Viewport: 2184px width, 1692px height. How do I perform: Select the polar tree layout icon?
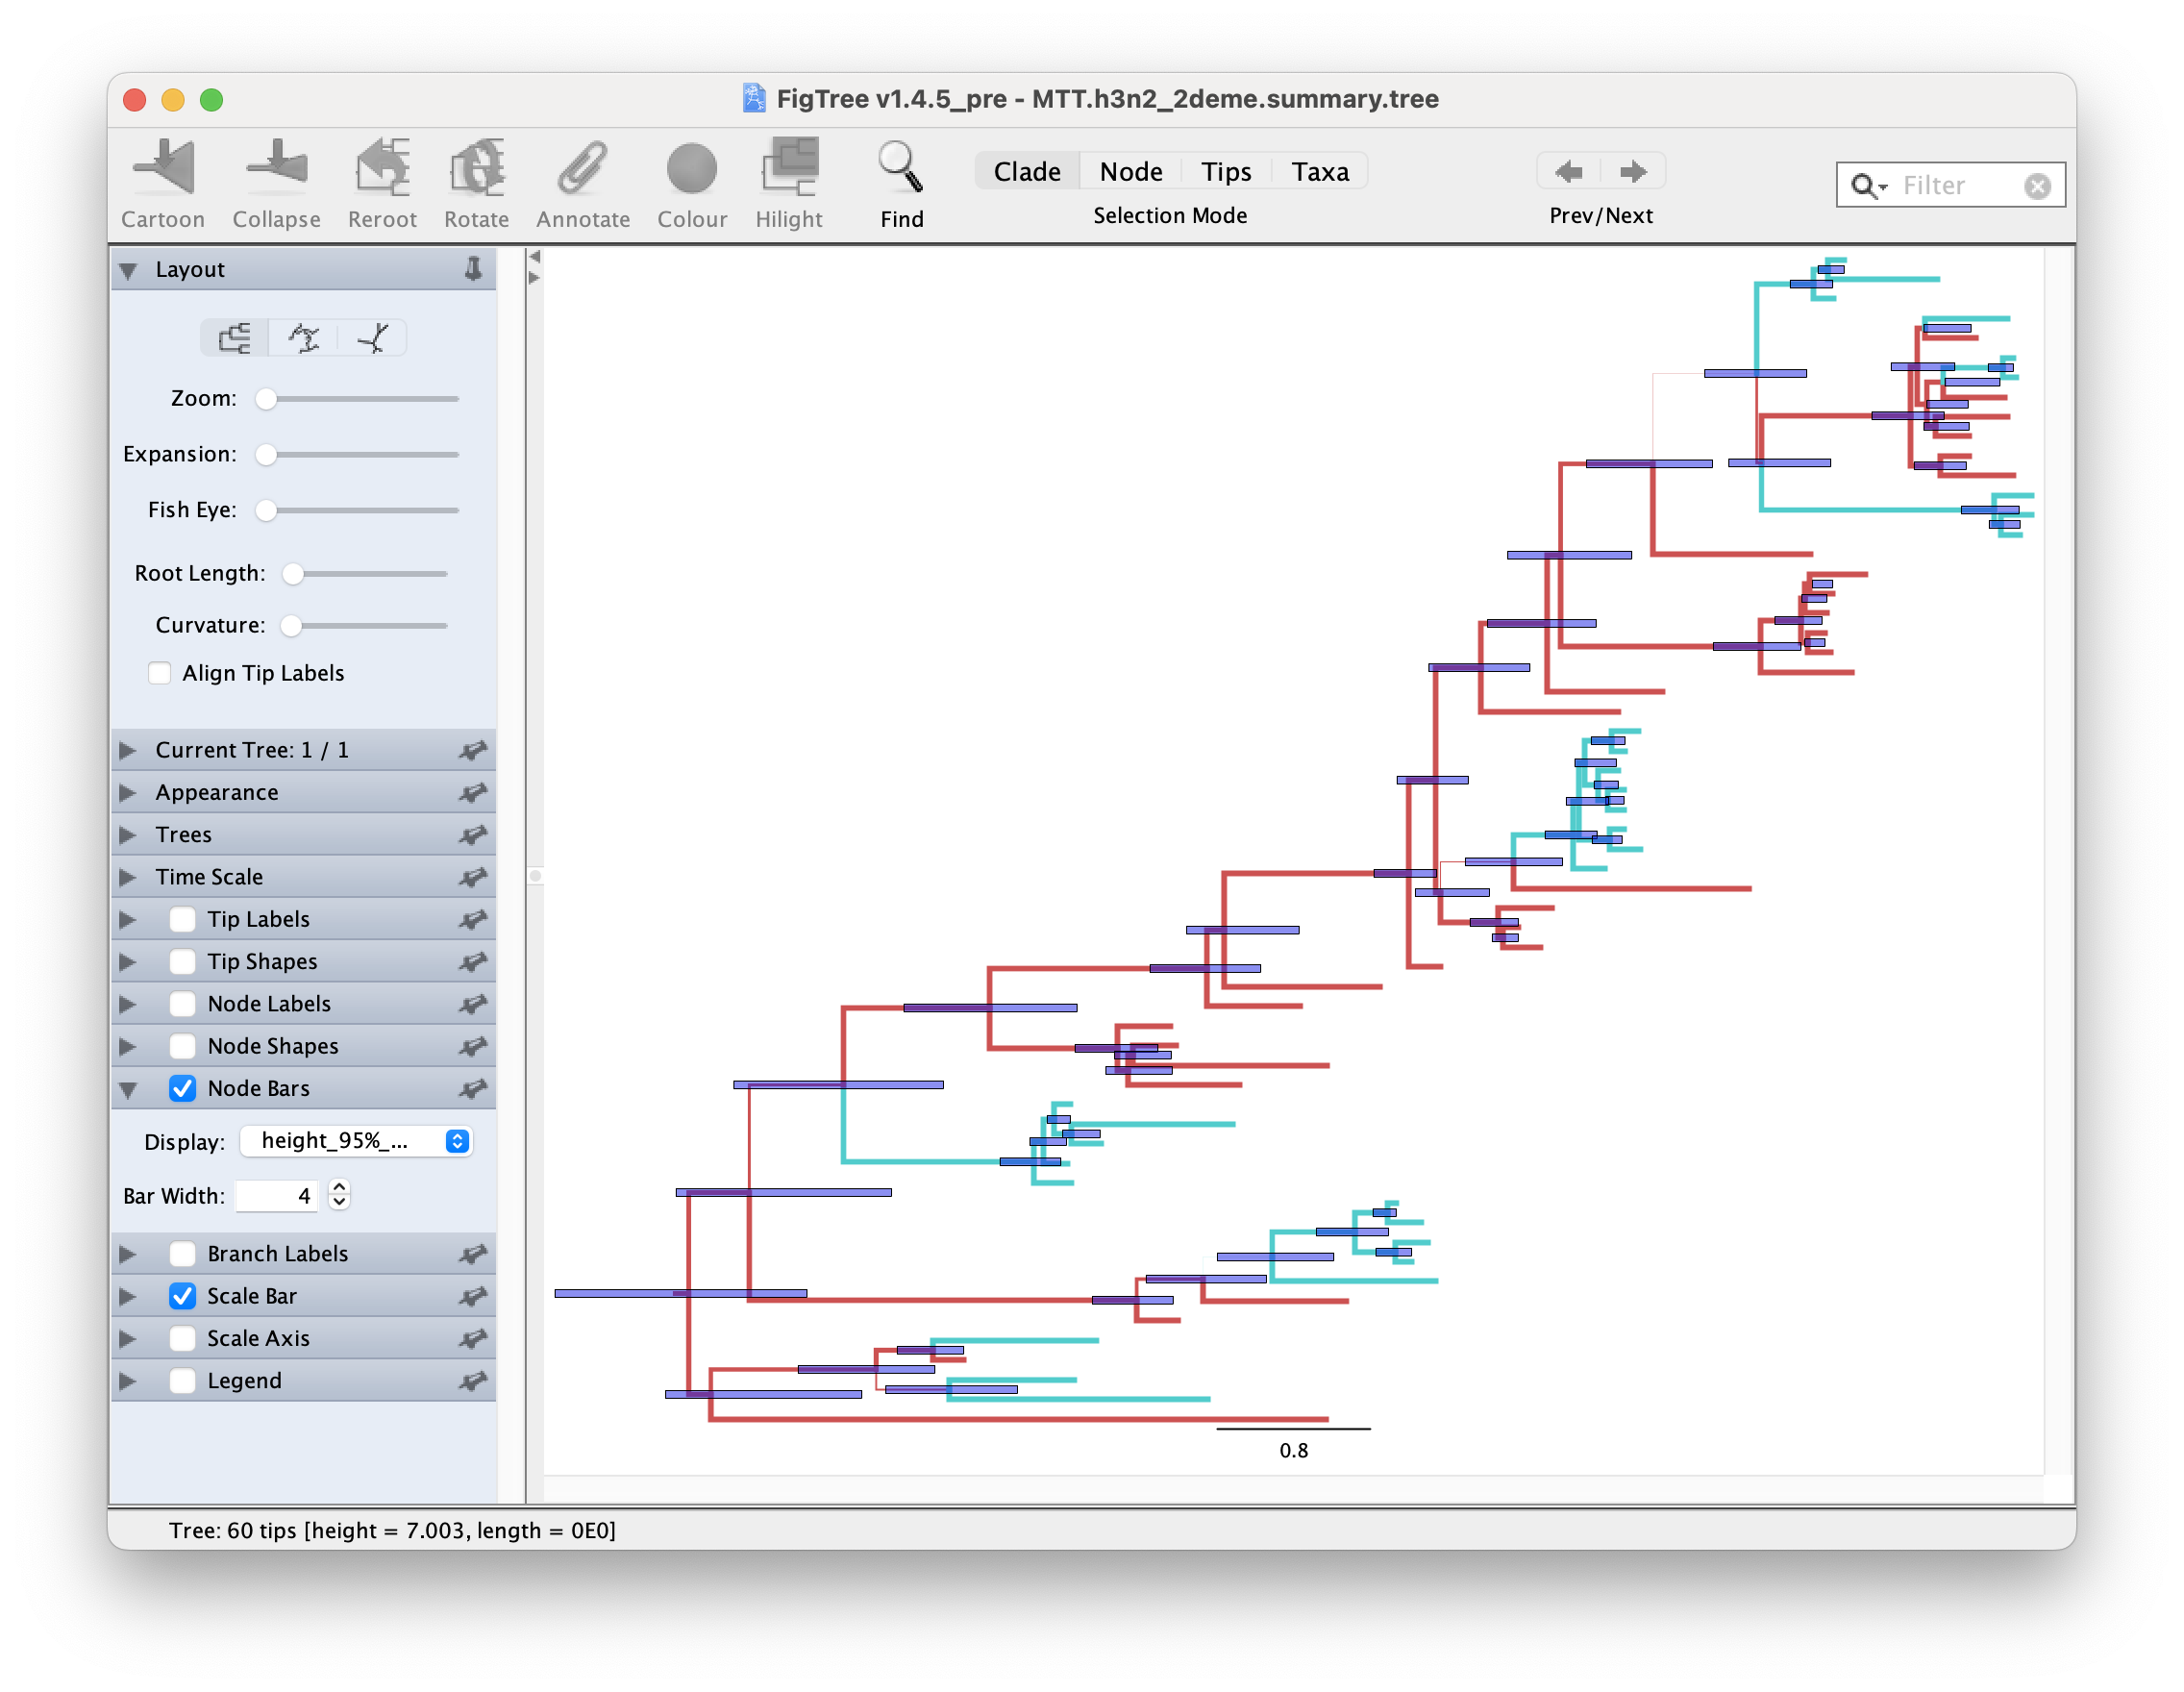304,338
